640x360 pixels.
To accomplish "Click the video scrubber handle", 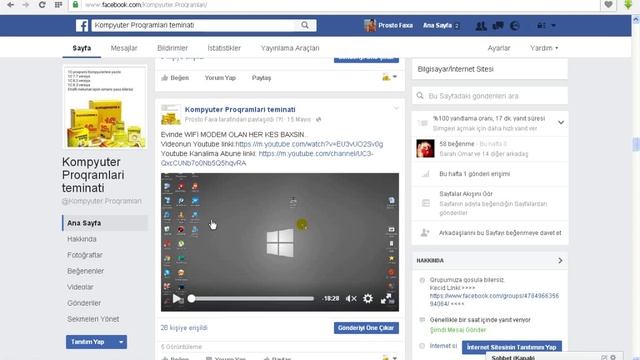I will (x=191, y=299).
